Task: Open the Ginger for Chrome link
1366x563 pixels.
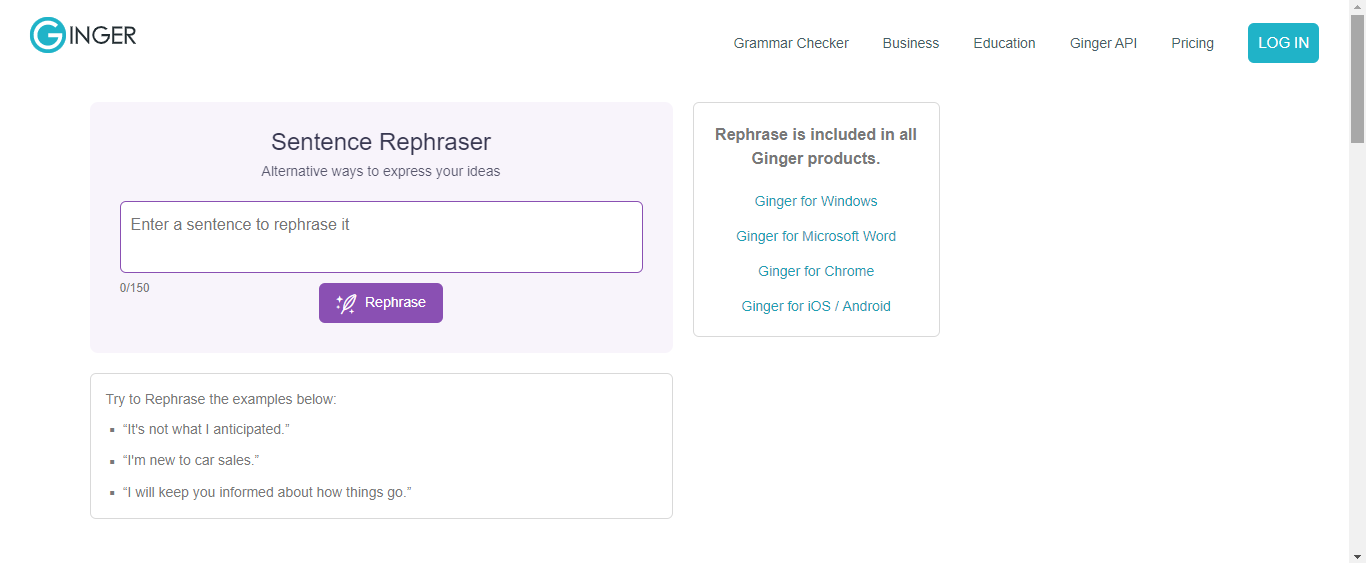Action: click(x=816, y=271)
